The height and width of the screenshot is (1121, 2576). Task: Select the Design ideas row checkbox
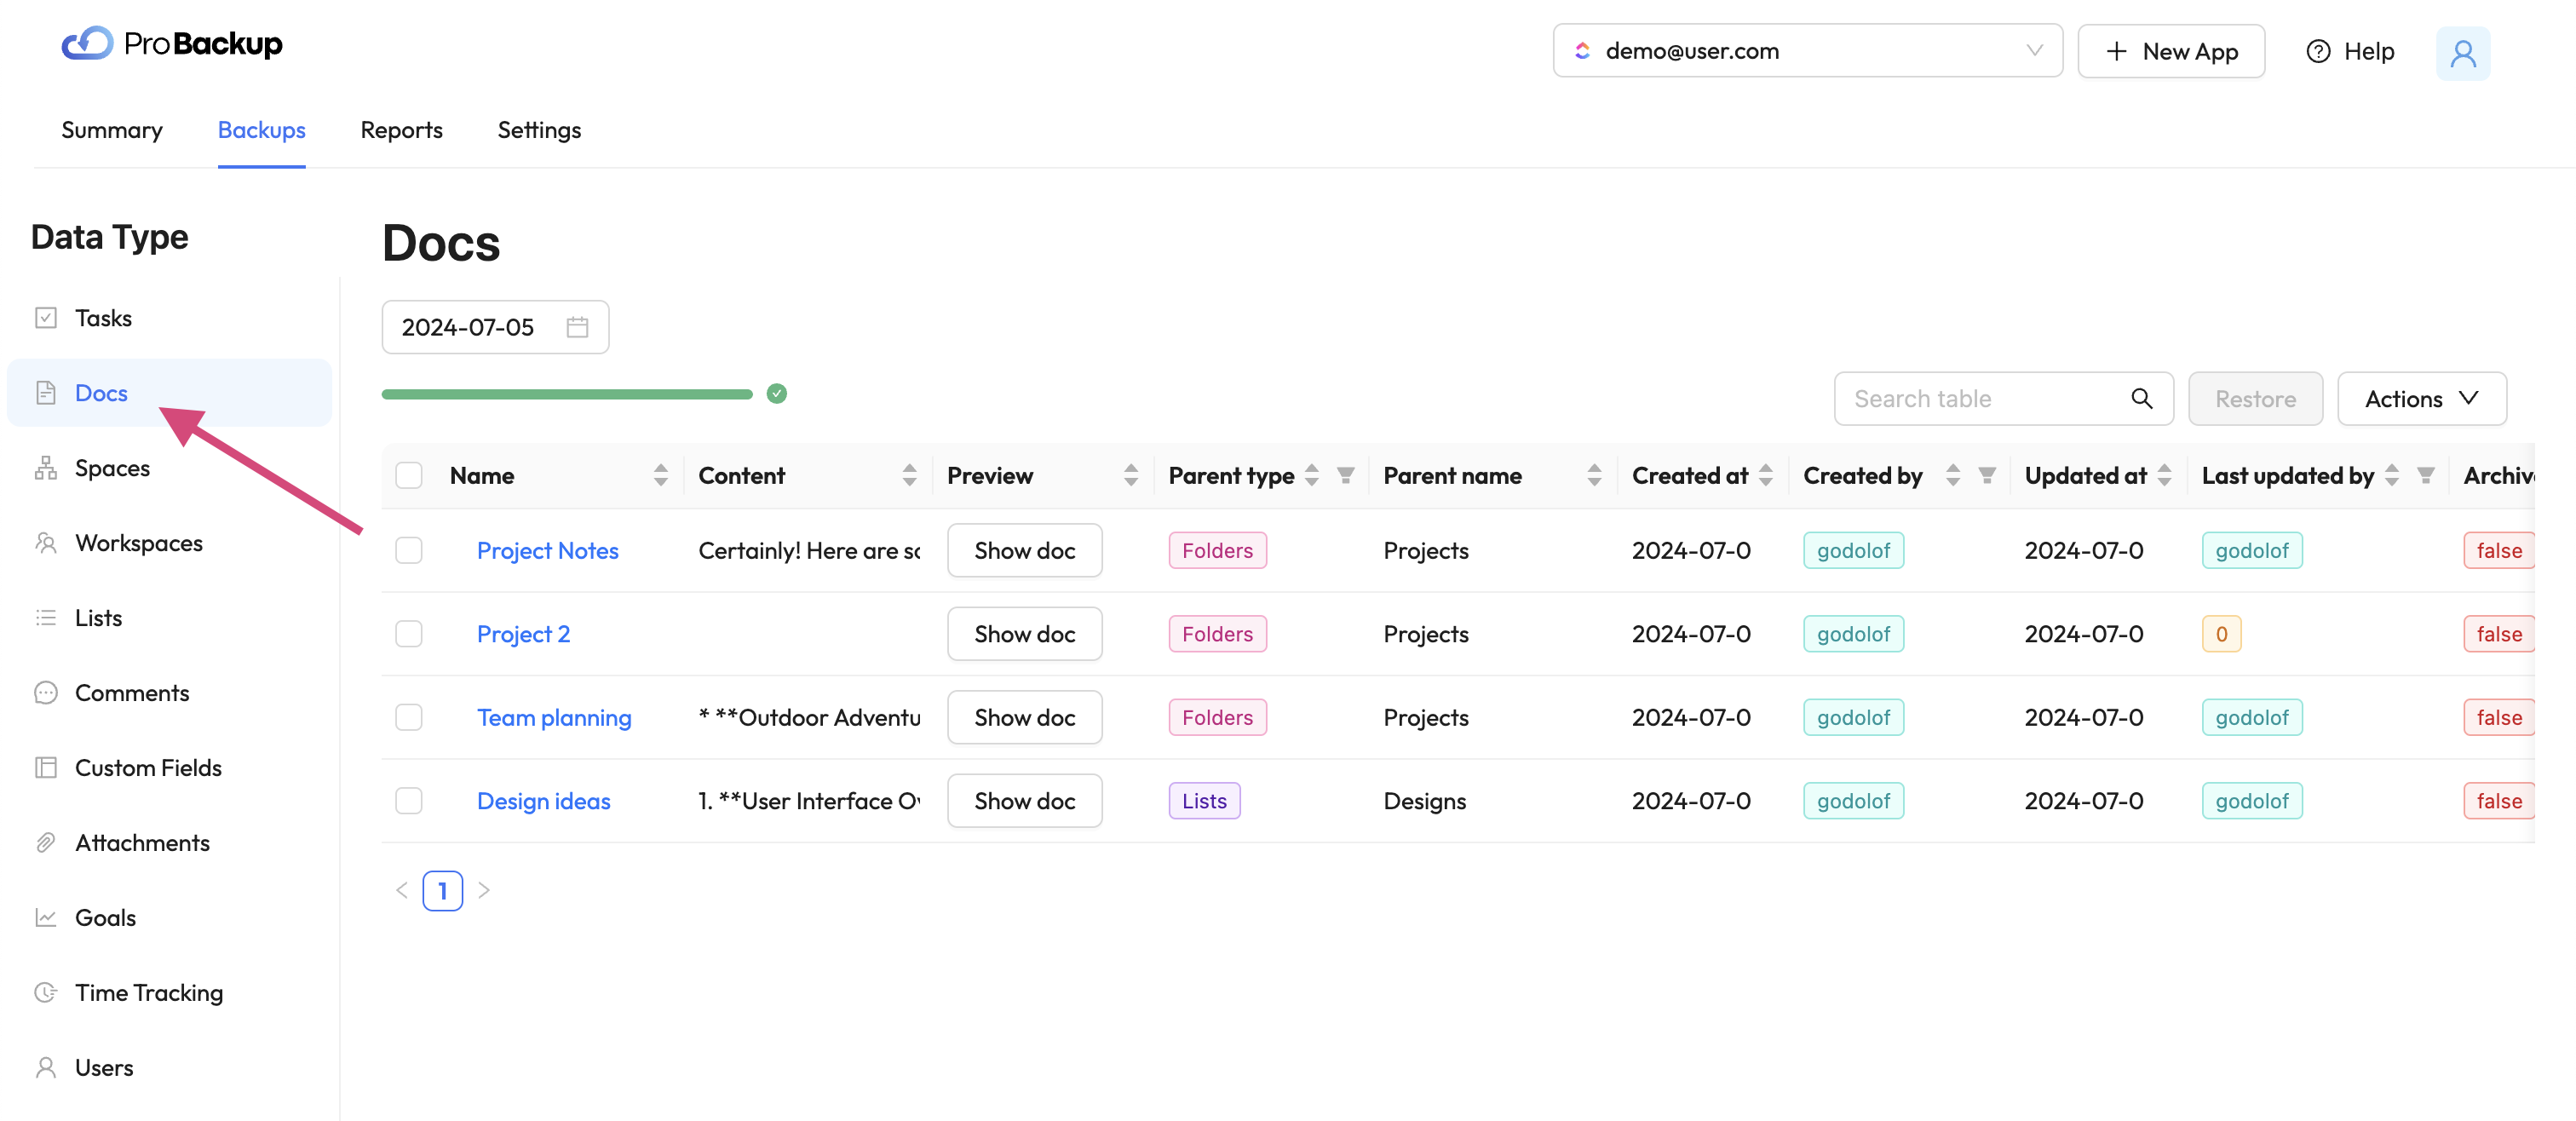click(x=409, y=801)
